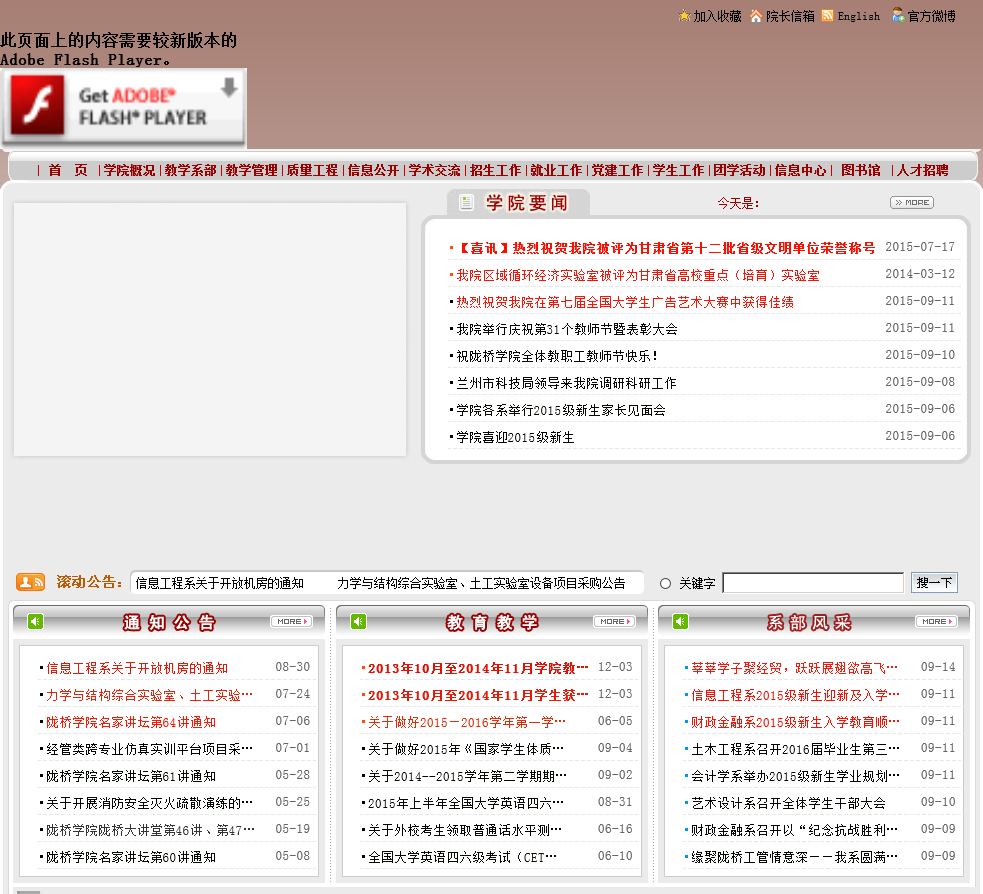Click the 官方微博 person icon
Screen dimensions: 983x894
coord(898,15)
